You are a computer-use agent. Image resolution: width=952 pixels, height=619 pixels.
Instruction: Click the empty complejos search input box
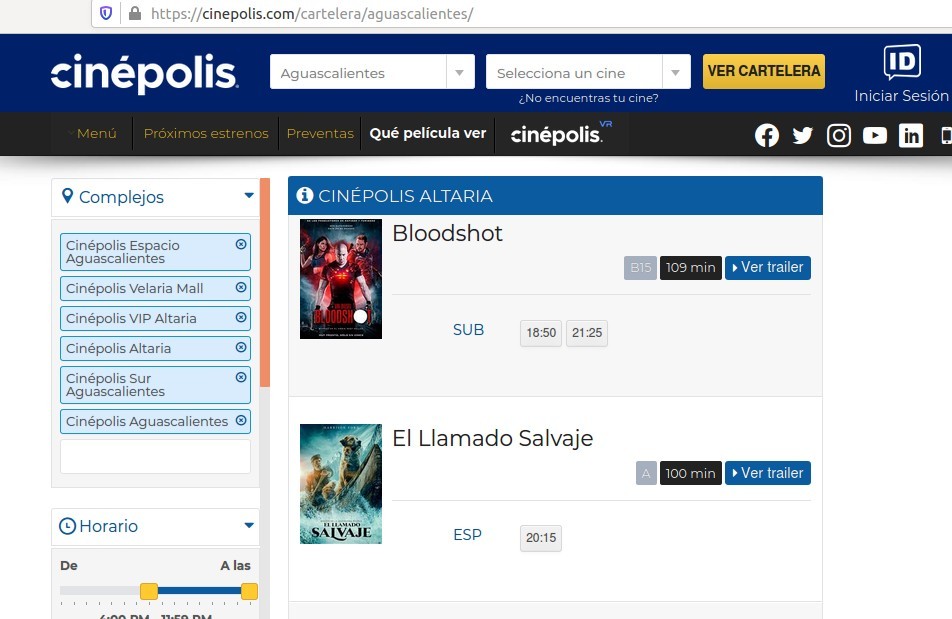[x=155, y=456]
